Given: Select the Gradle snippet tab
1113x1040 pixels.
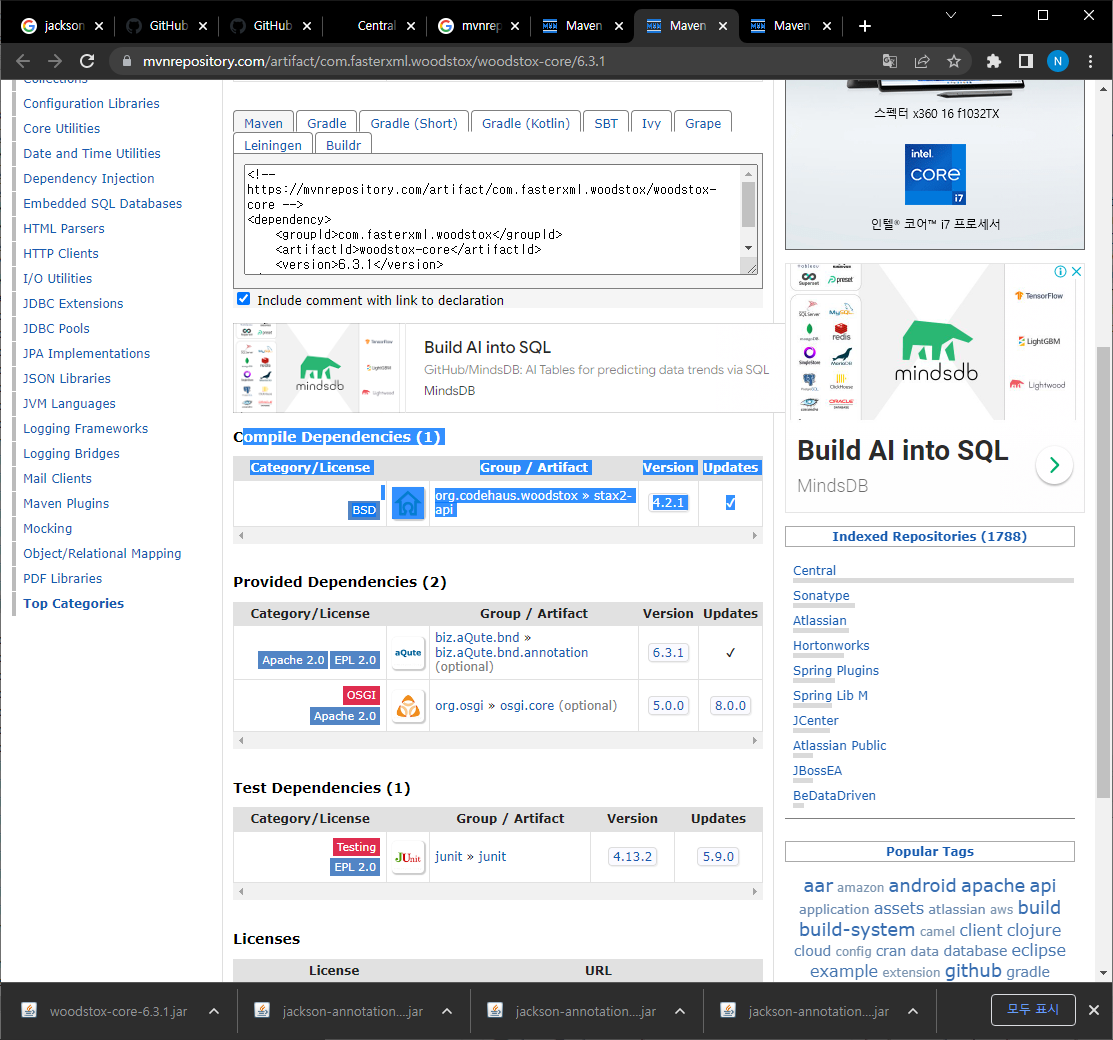Looking at the screenshot, I should 327,123.
